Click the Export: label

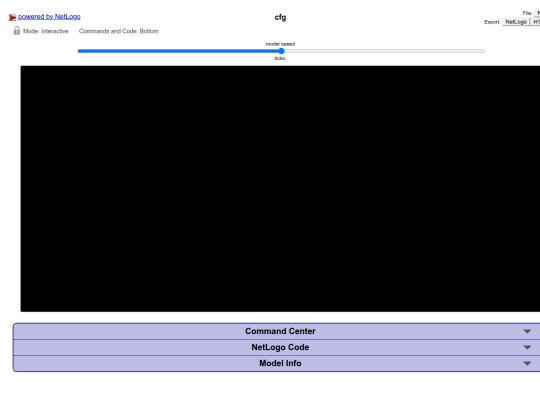(x=492, y=22)
